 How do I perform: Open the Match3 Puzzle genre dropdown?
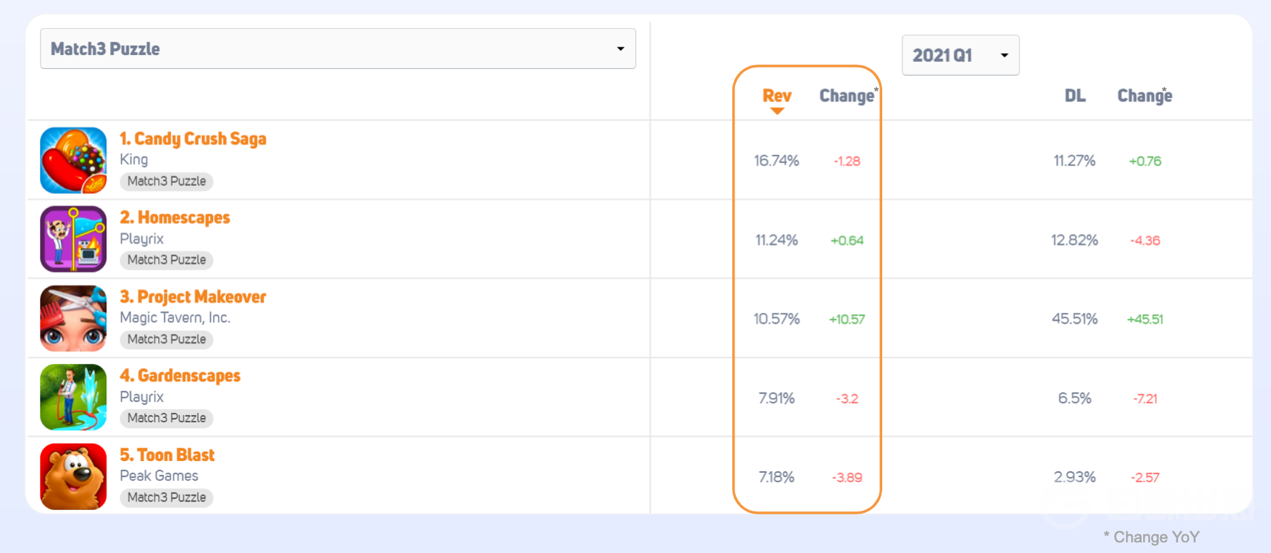point(338,49)
